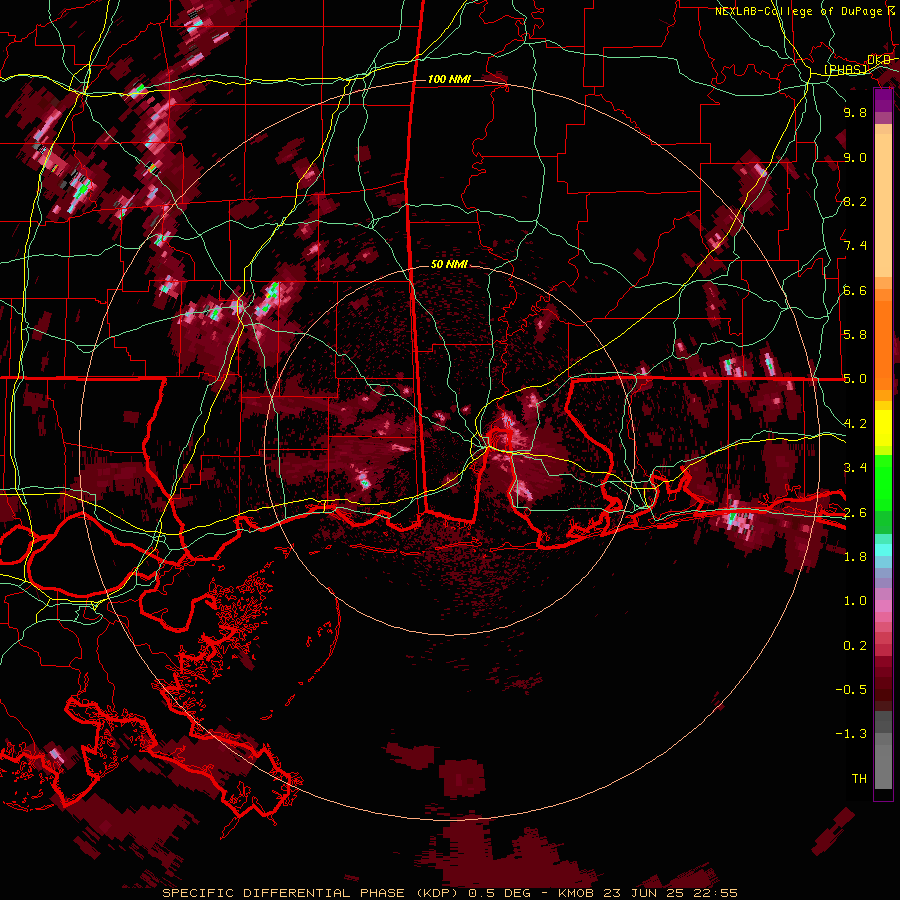900x900 pixels.
Task: Click the 50 NMI range ring label
Action: [449, 264]
